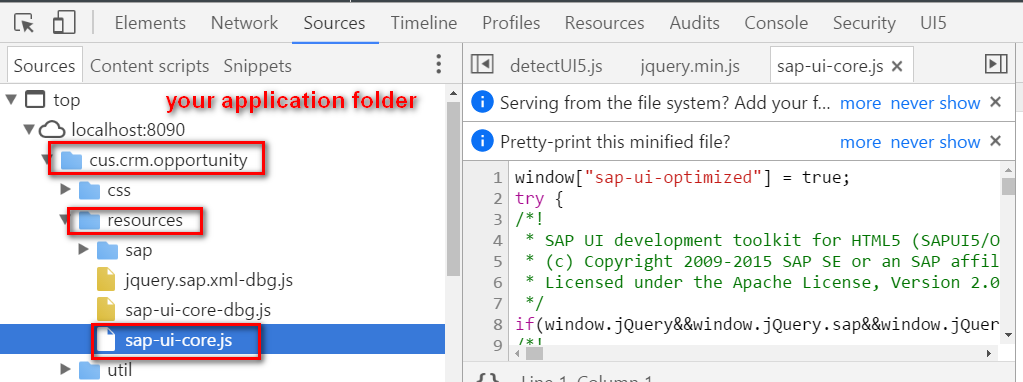
Task: Click never show link for pretty-print
Action: [936, 141]
